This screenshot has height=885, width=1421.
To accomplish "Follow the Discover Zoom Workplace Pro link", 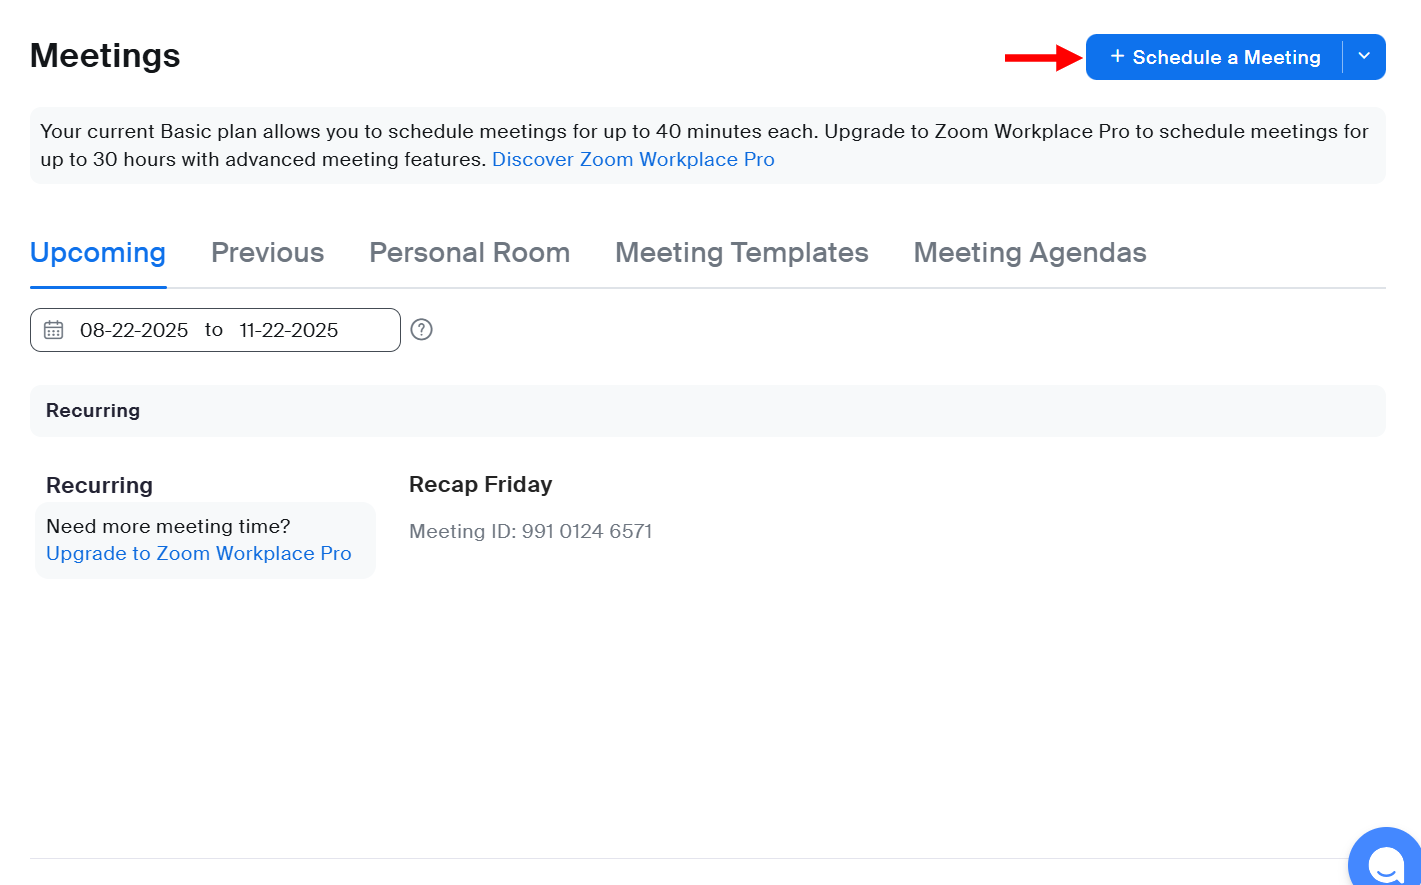I will pos(632,159).
